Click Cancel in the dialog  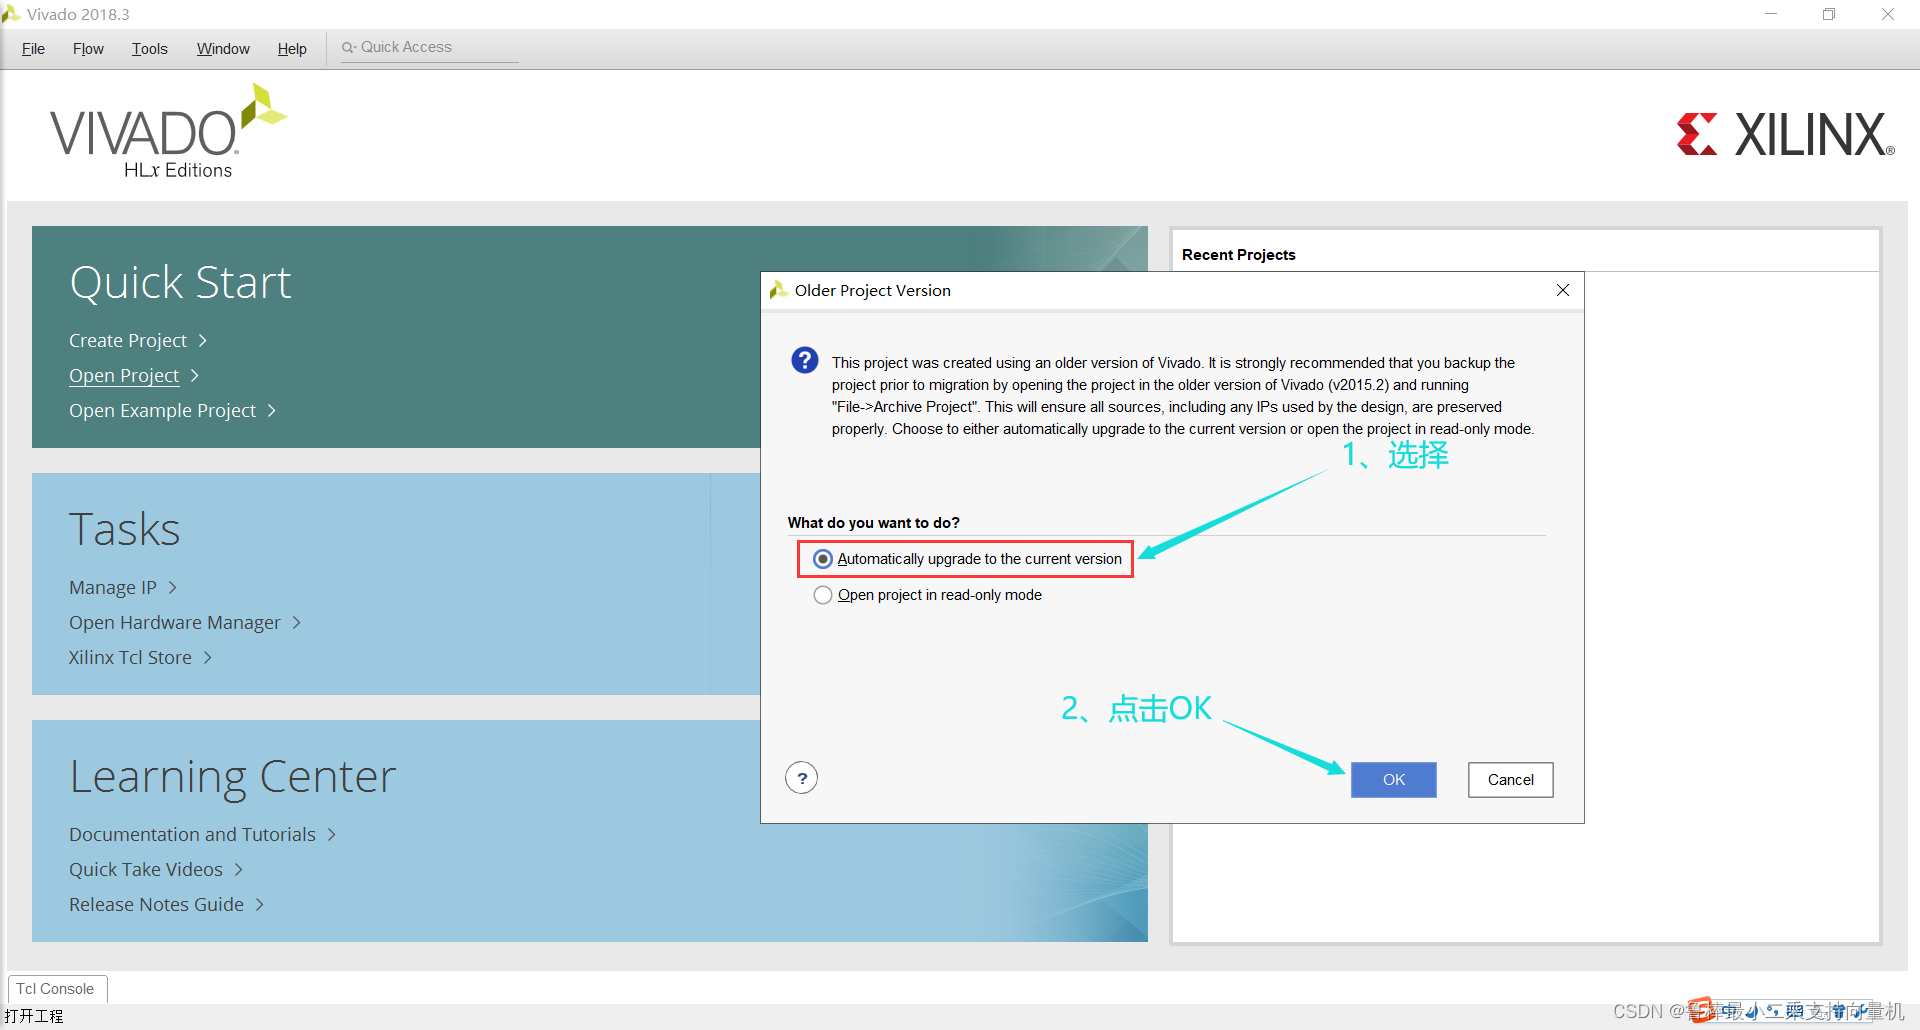click(1510, 780)
